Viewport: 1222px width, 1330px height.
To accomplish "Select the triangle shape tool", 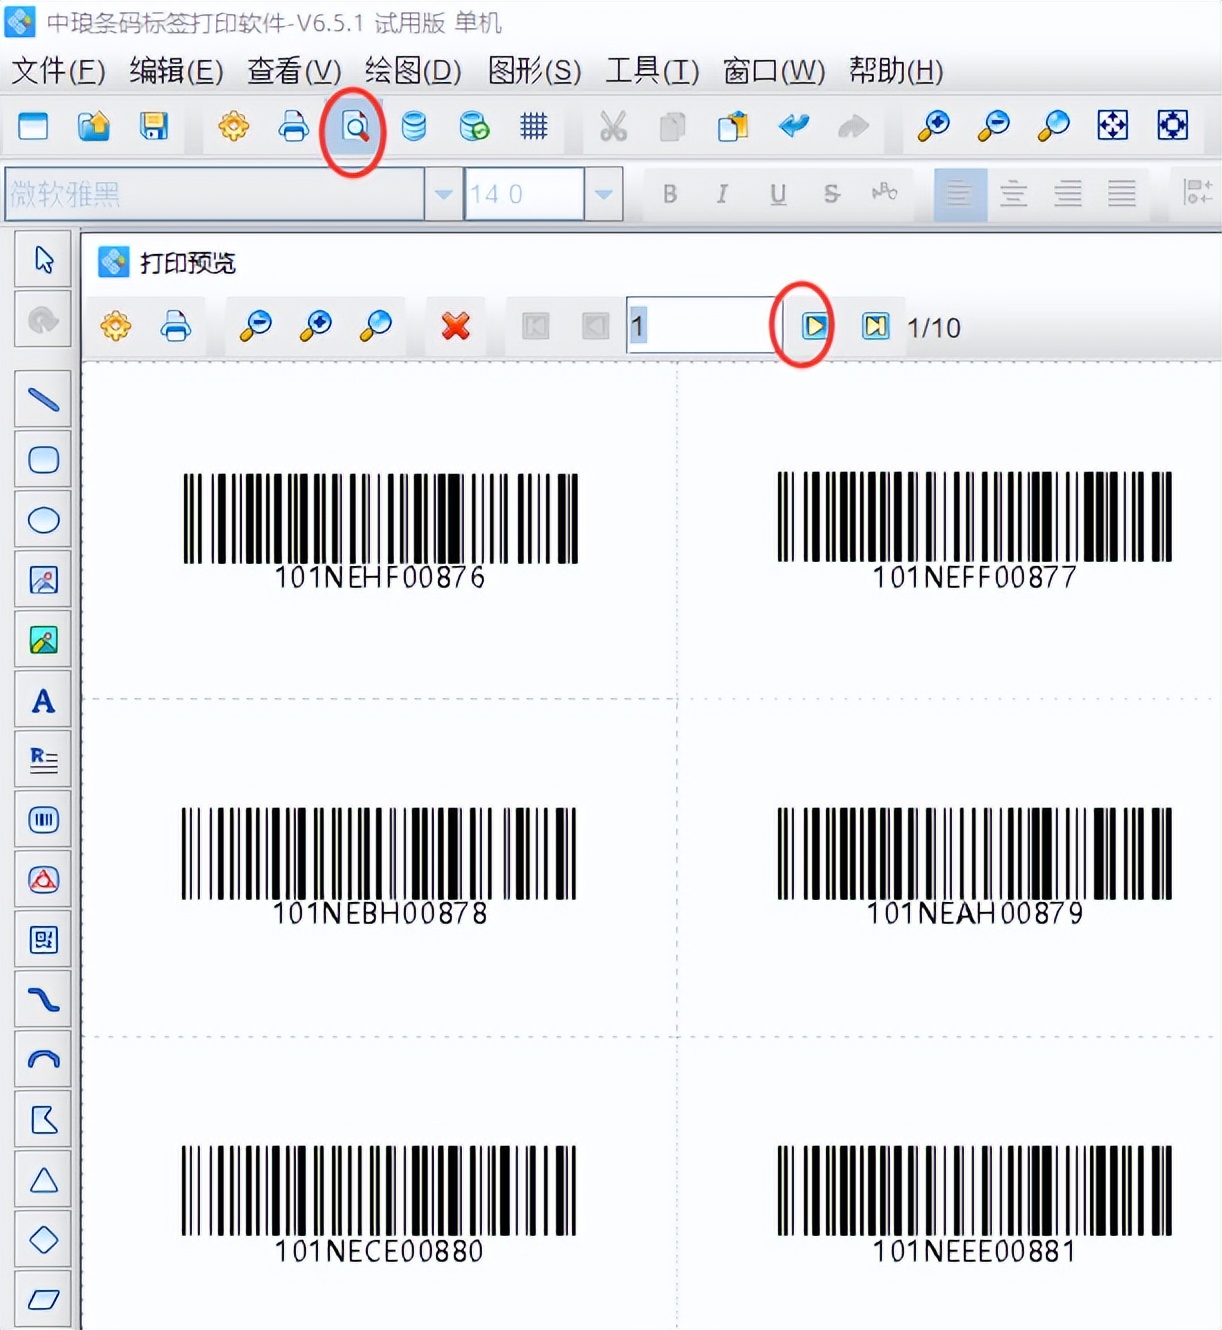I will tap(43, 1180).
